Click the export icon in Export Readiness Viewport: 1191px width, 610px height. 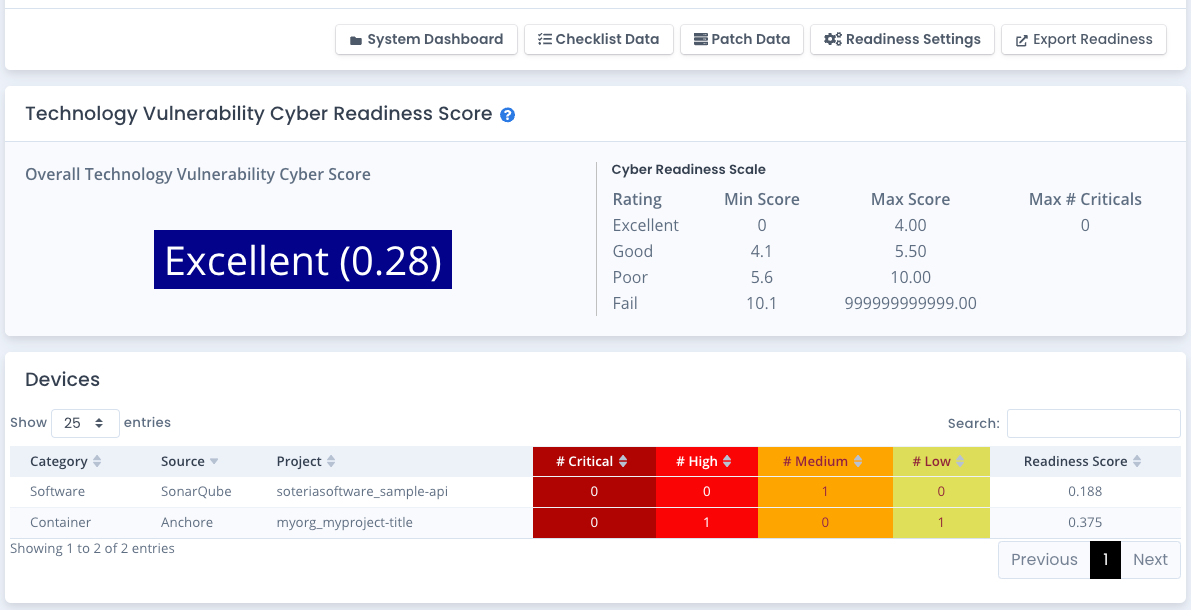1022,40
